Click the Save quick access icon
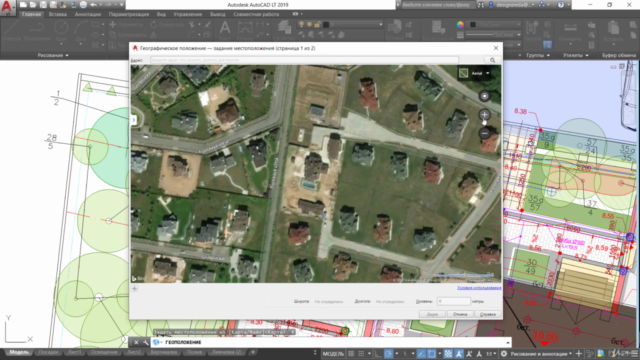The width and height of the screenshot is (640, 360). pos(43,5)
